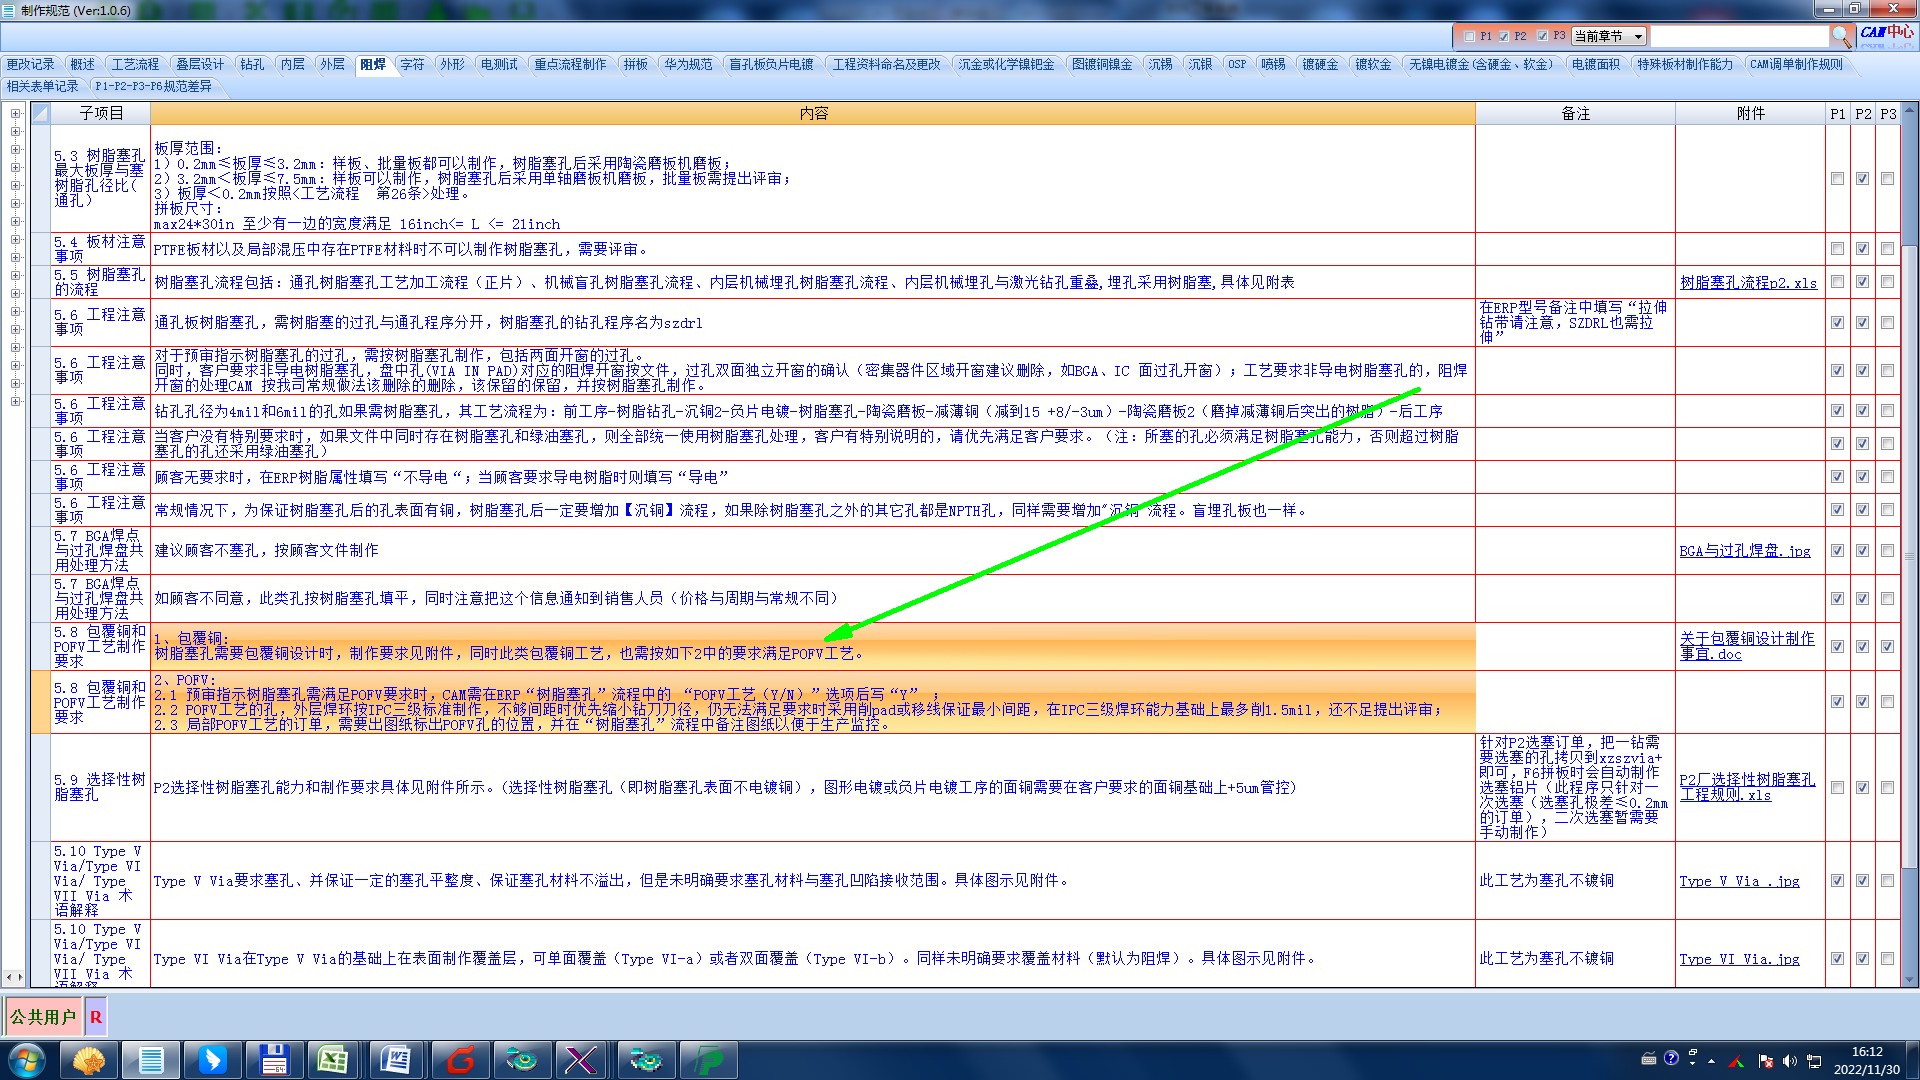Click the seashell taskbar icon

(89, 1059)
